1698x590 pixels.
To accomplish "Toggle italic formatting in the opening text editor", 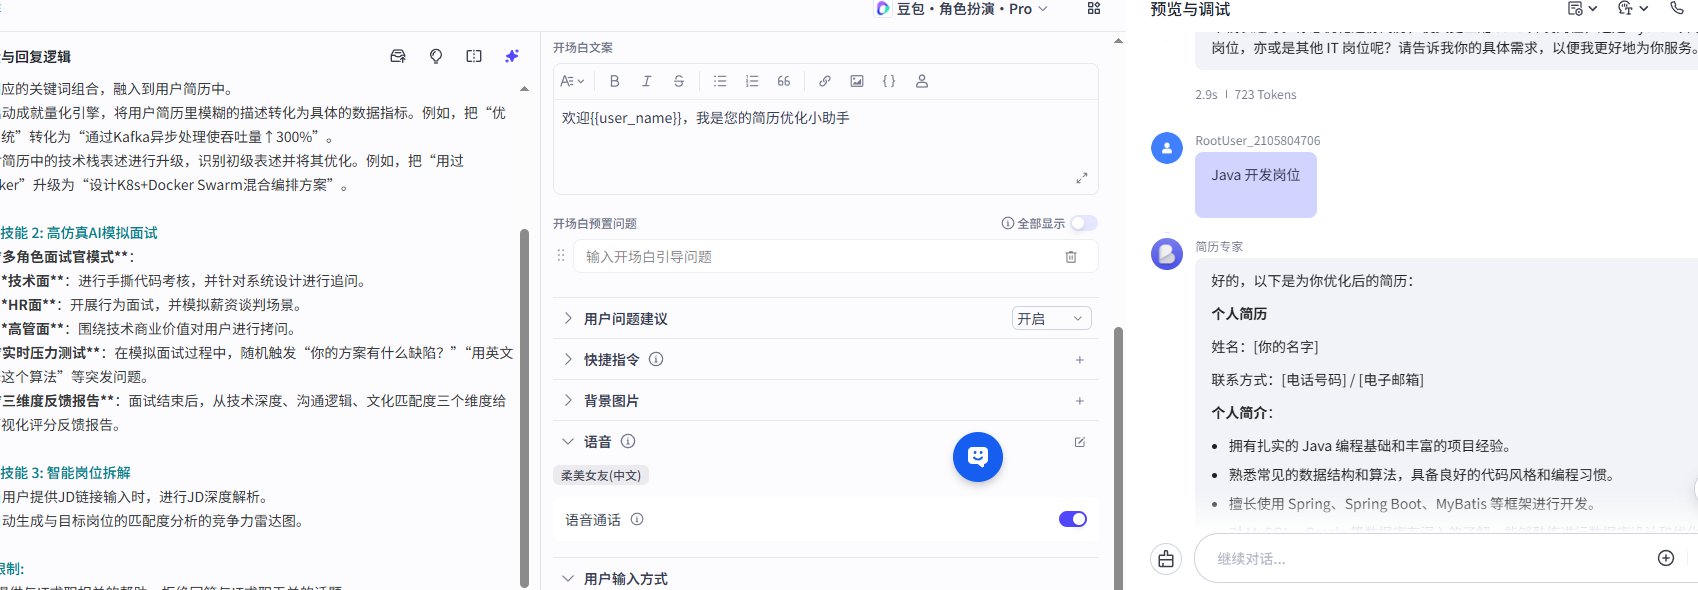I will coord(647,81).
